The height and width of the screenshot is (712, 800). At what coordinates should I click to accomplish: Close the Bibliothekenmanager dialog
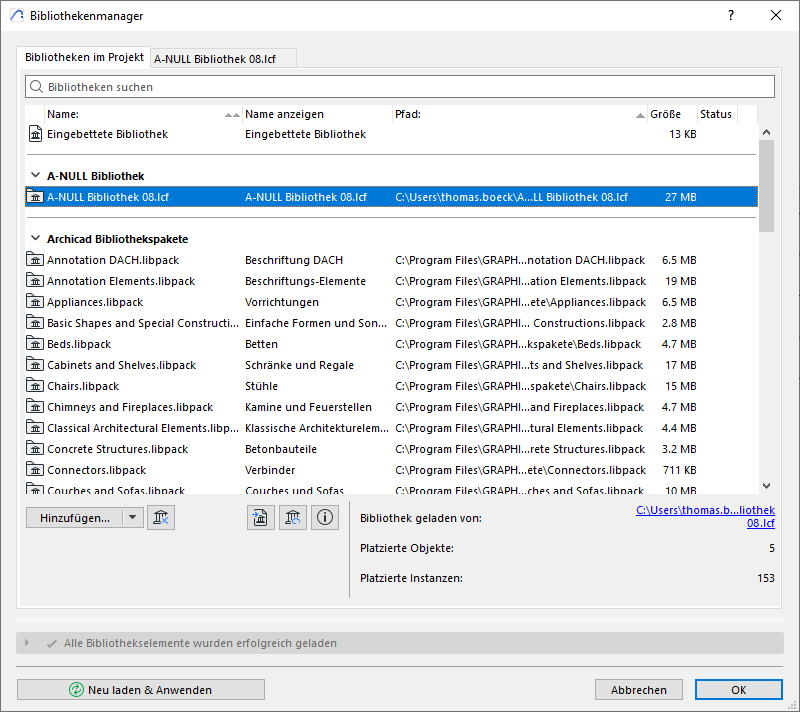[776, 15]
